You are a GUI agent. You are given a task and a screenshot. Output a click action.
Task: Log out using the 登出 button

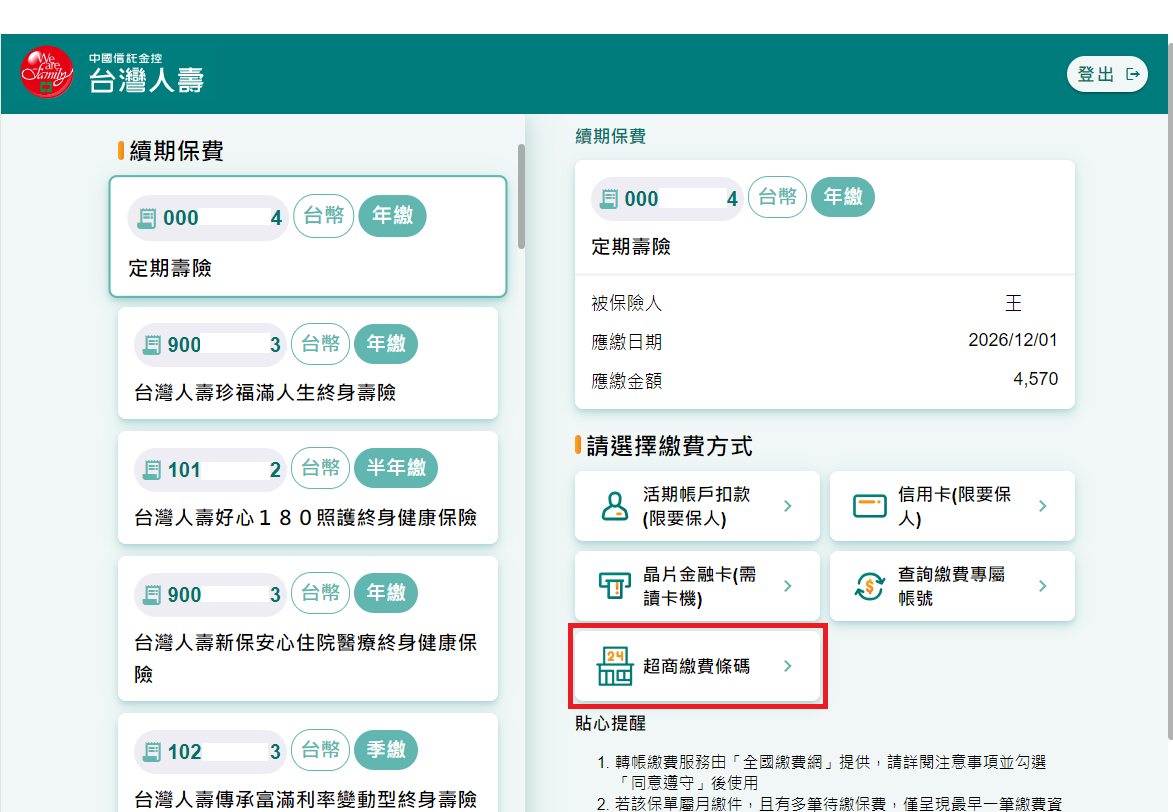click(x=1107, y=74)
